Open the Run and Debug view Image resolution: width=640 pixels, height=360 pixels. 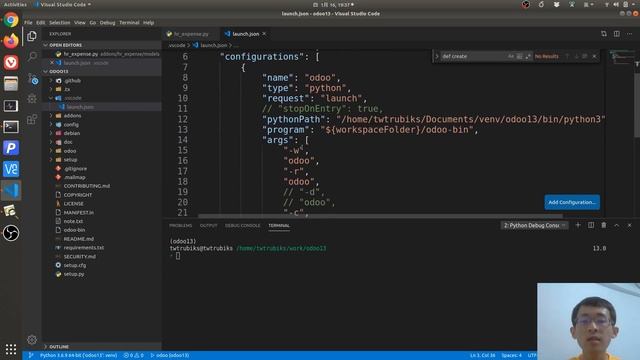click(x=32, y=98)
